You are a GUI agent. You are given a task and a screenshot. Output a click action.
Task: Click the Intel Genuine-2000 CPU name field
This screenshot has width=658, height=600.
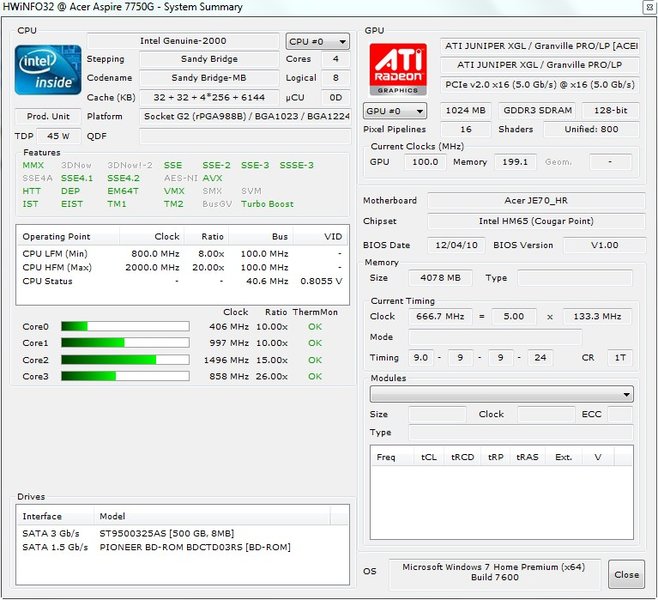[x=183, y=41]
